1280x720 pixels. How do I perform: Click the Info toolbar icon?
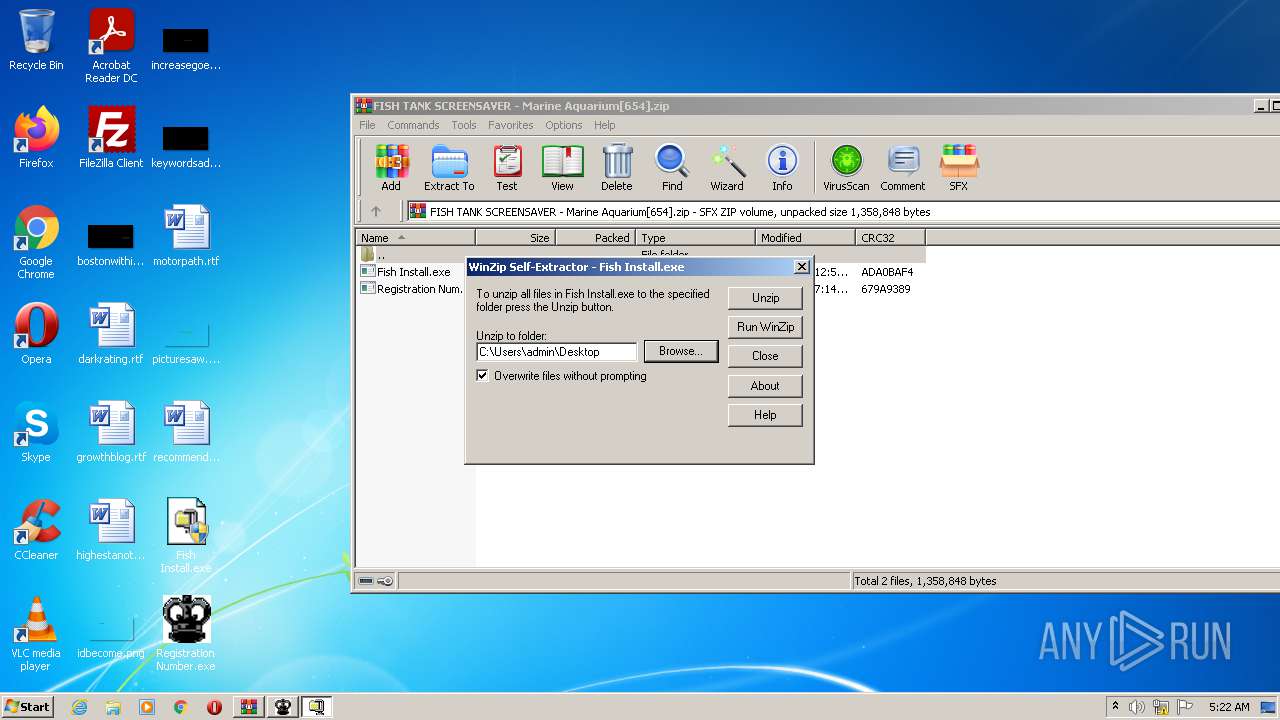tap(782, 167)
